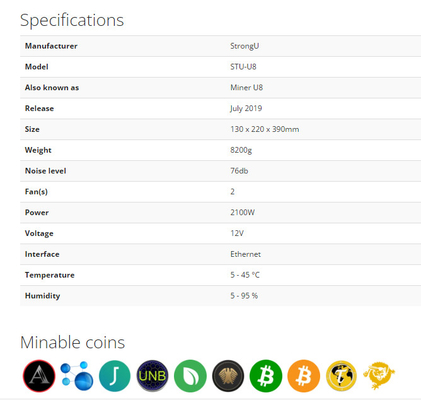Select the dark eagle eMark coin icon
421x400 pixels.
228,376
